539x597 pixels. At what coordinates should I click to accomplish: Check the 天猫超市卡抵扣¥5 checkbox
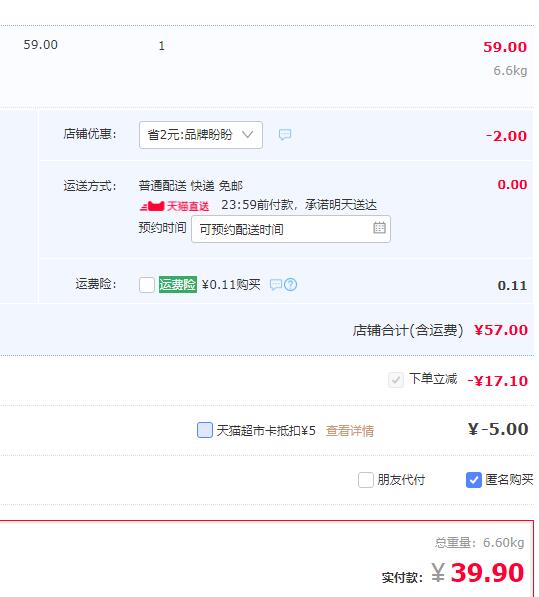pos(205,430)
